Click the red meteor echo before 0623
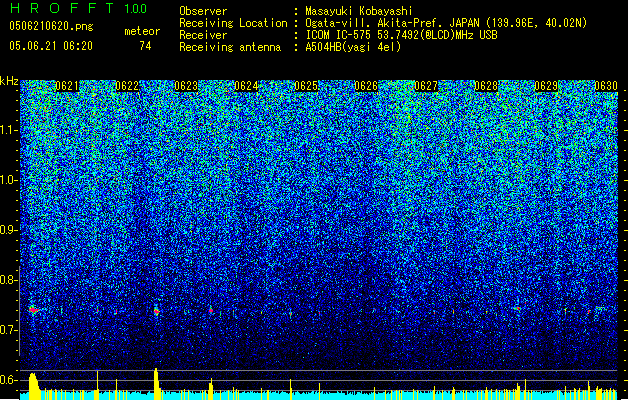Screen dimensions: 629x400 tap(156, 311)
